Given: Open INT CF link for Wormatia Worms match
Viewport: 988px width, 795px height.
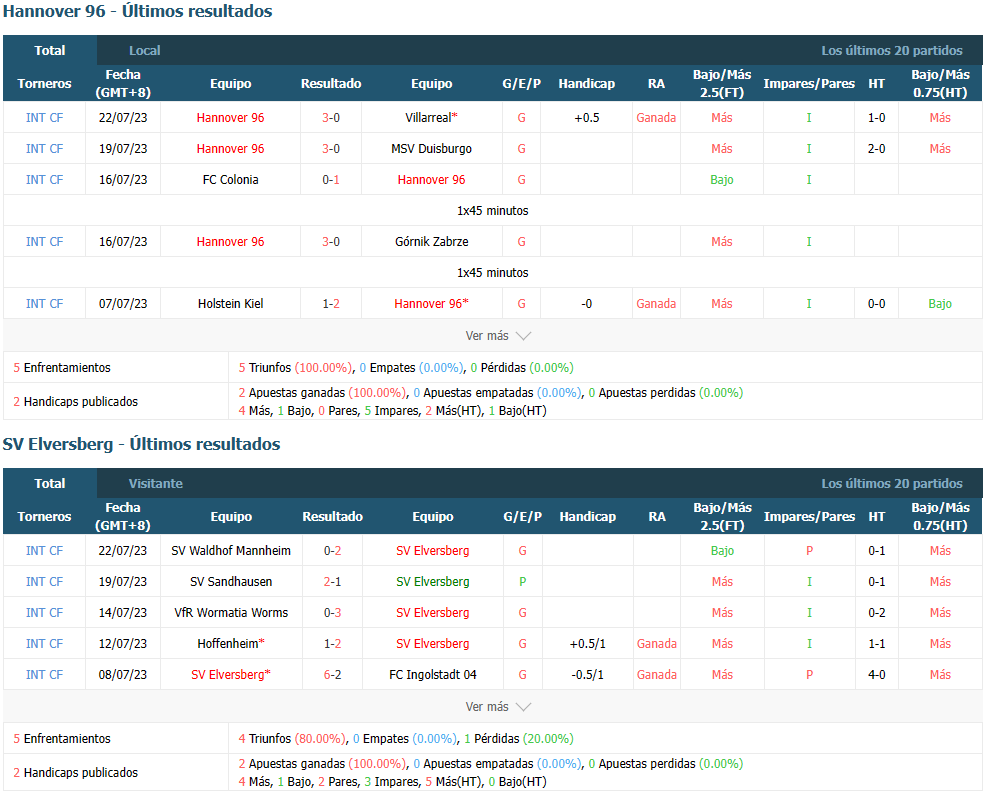Looking at the screenshot, I should pyautogui.click(x=44, y=612).
